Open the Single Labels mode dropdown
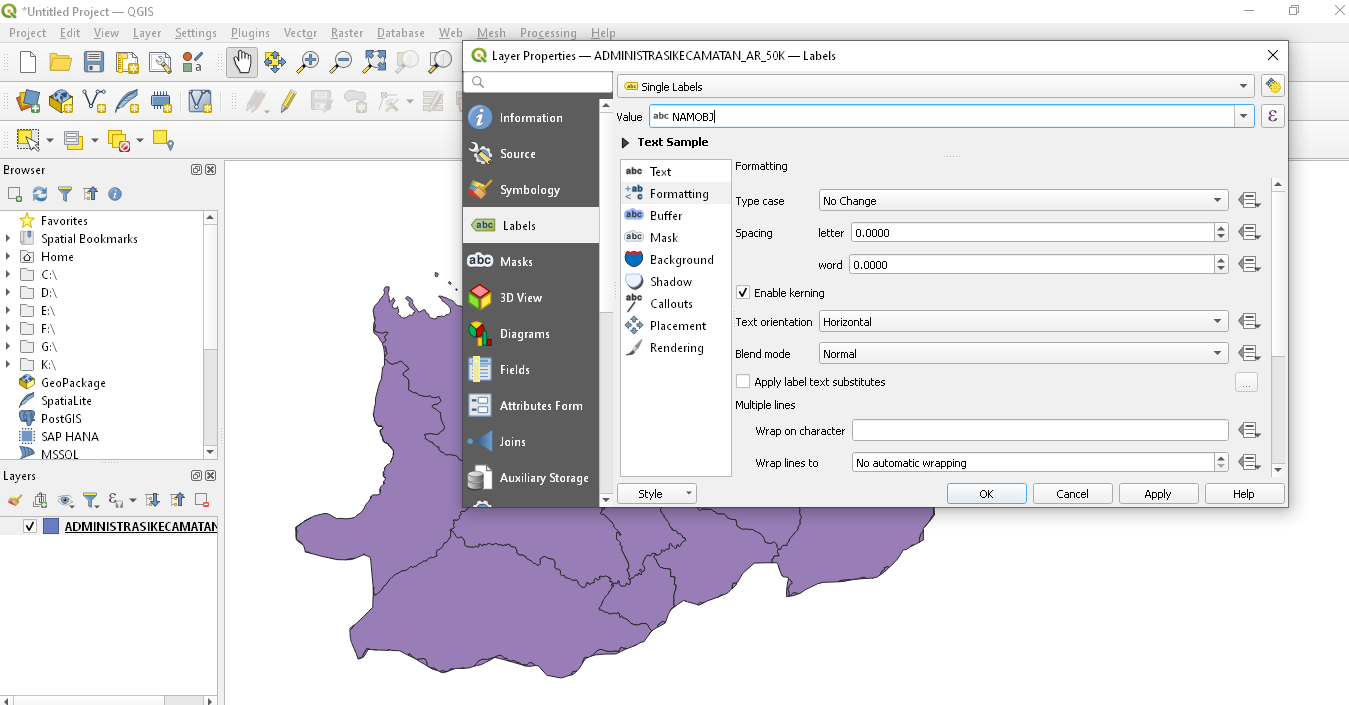 935,87
